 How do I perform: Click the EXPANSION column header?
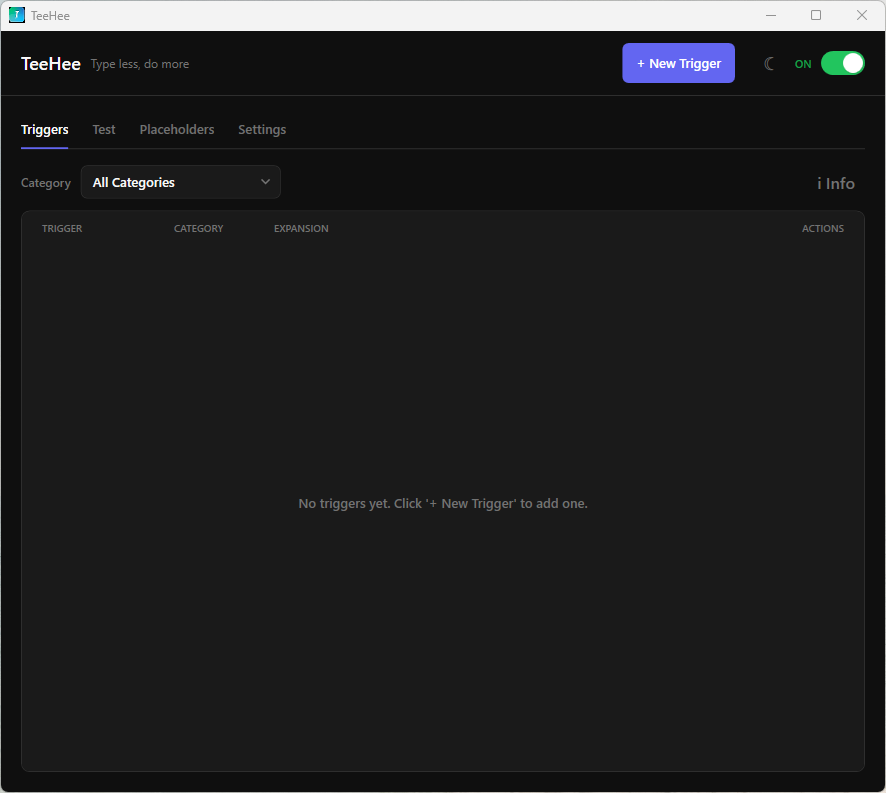point(300,228)
